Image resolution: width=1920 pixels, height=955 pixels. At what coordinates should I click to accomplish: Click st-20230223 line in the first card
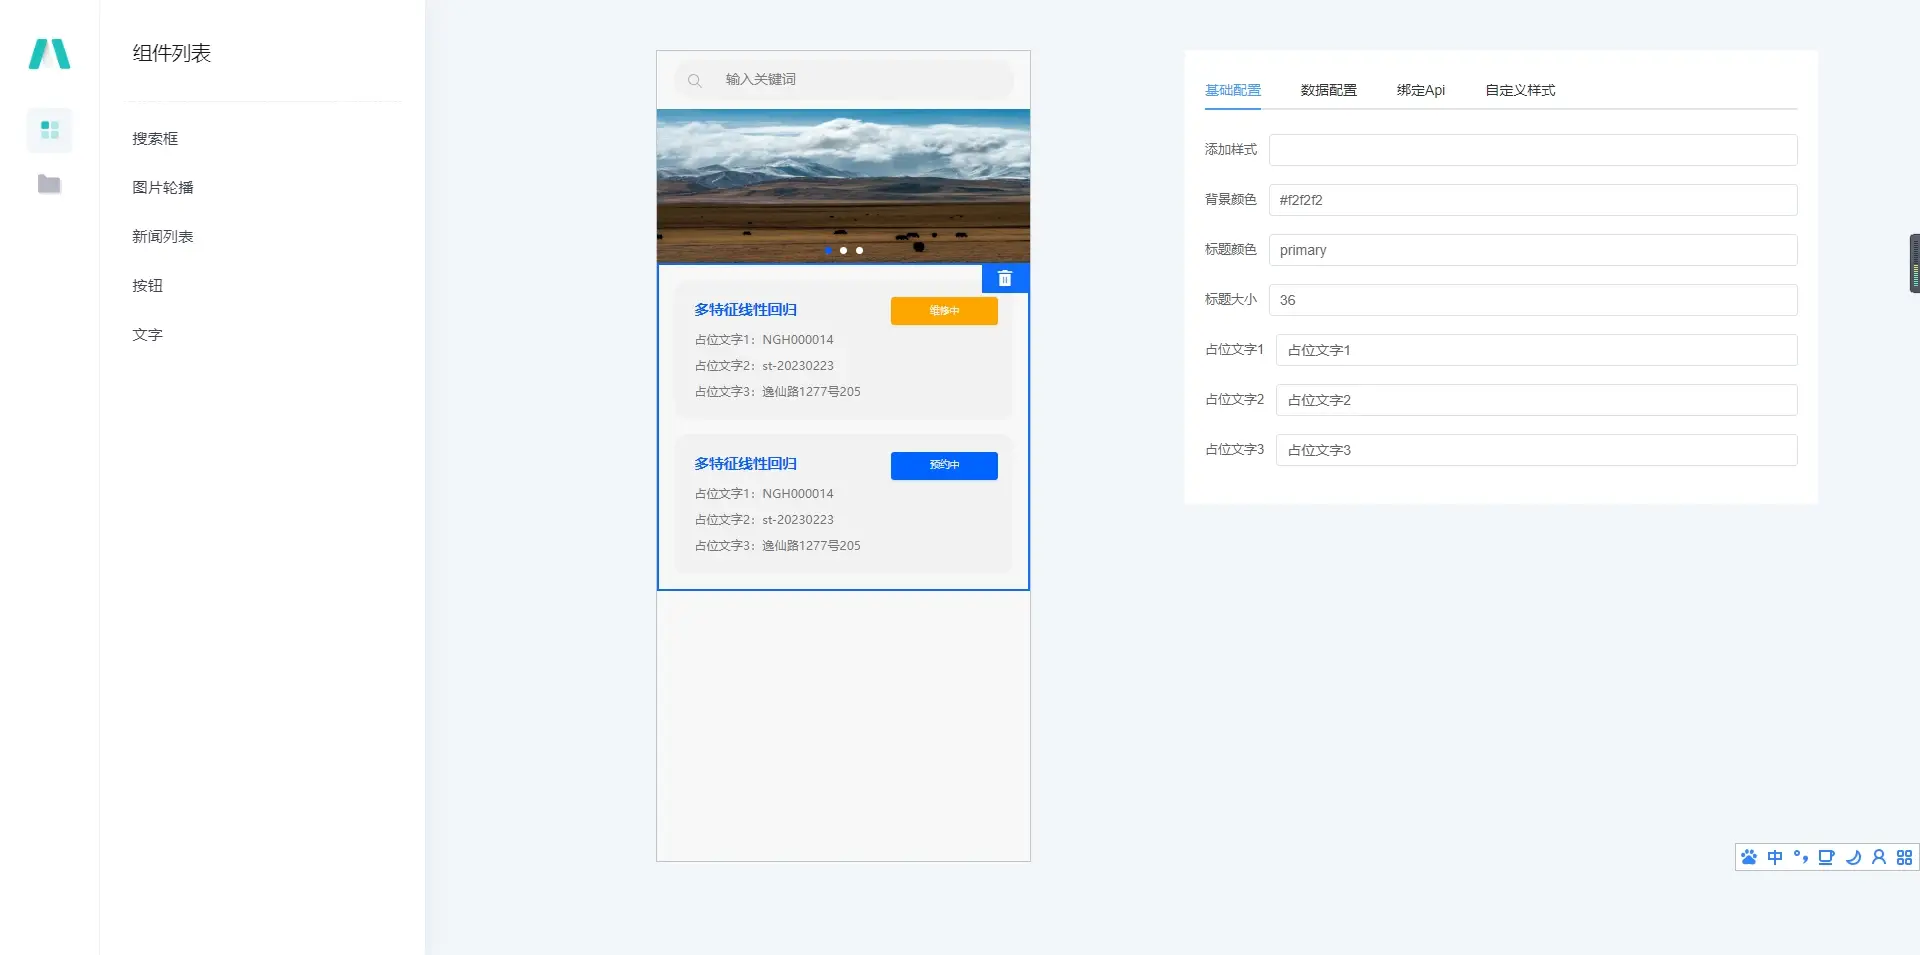(764, 366)
